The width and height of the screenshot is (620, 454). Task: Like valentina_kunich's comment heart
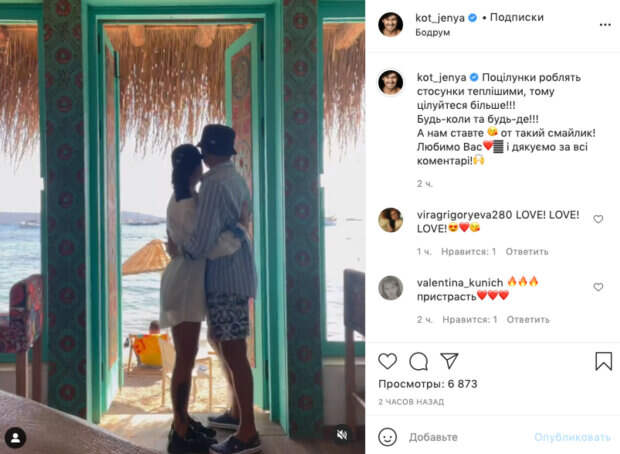pos(598,287)
